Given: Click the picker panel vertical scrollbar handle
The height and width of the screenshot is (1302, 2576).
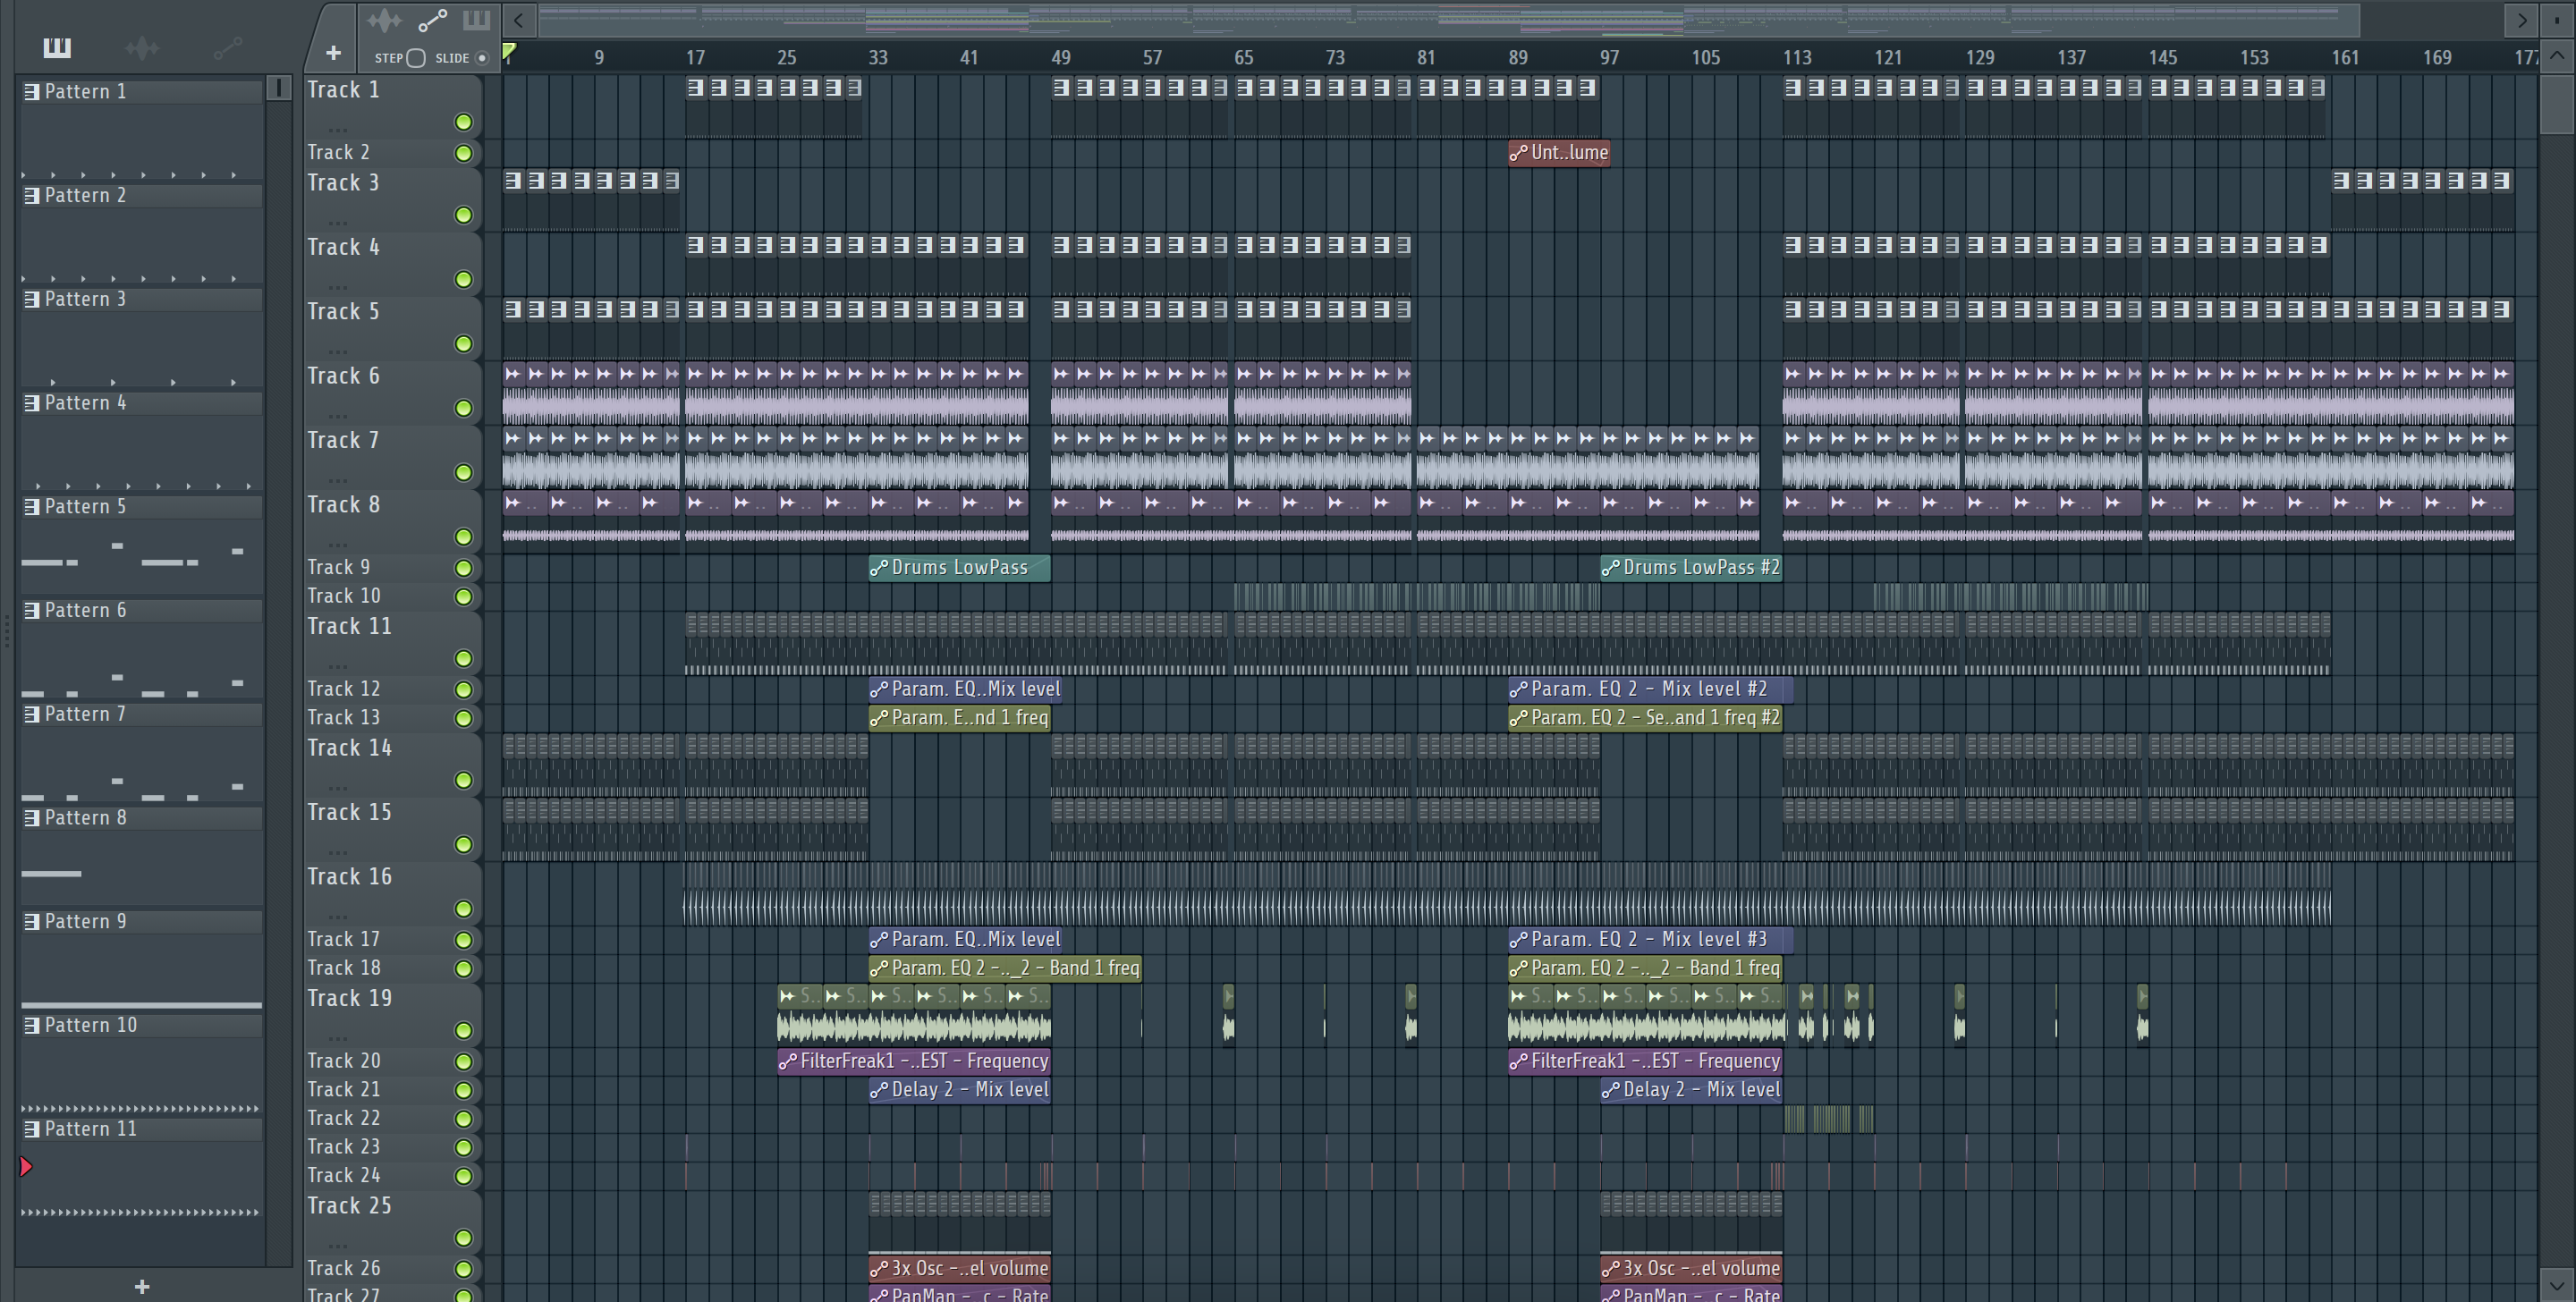Looking at the screenshot, I should [x=279, y=88].
